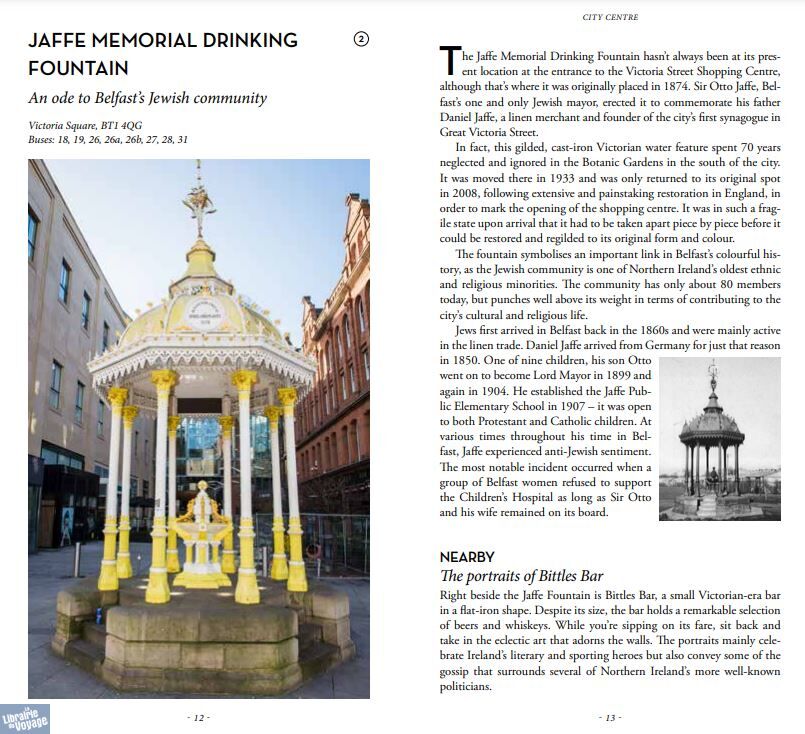The width and height of the screenshot is (805, 734).
Task: Click the line 'Great Victoria Street.'
Action: coord(489,132)
